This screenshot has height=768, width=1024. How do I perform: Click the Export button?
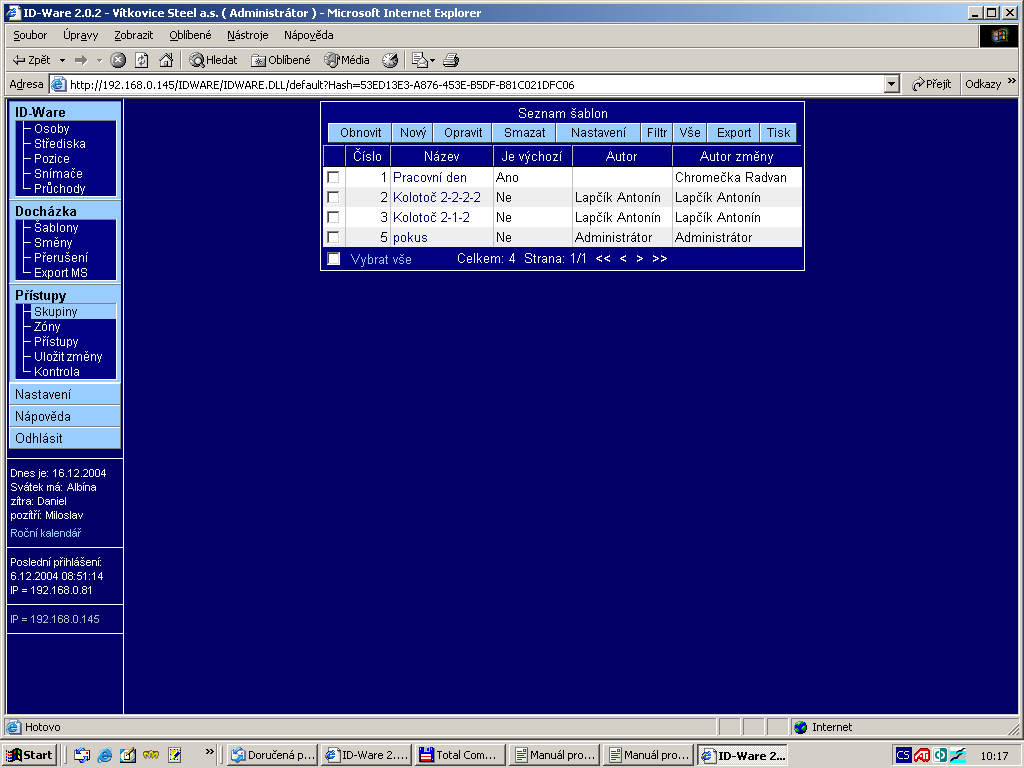click(x=734, y=133)
